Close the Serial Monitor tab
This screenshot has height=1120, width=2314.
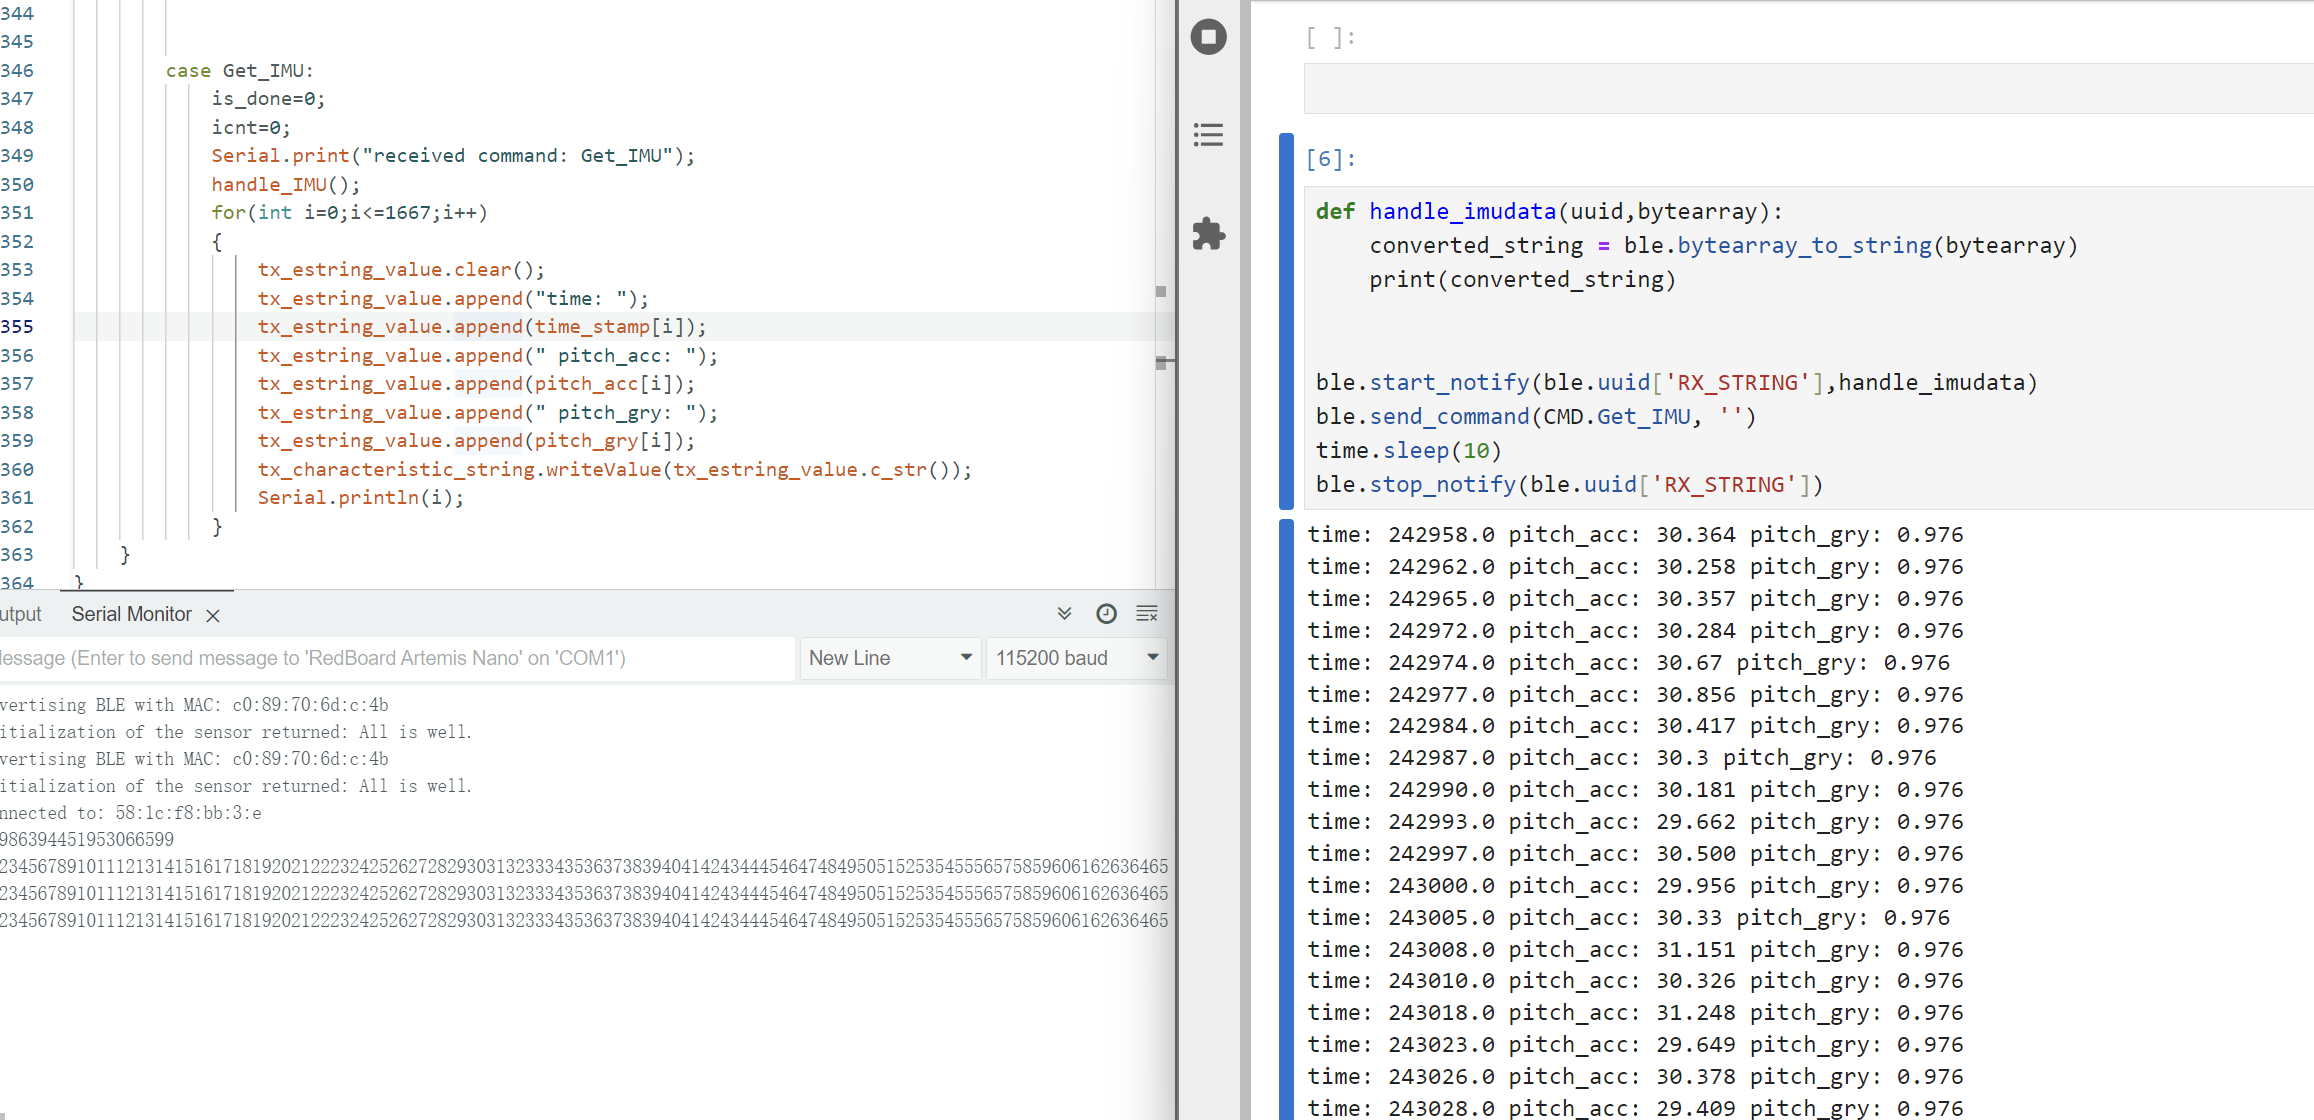(213, 616)
